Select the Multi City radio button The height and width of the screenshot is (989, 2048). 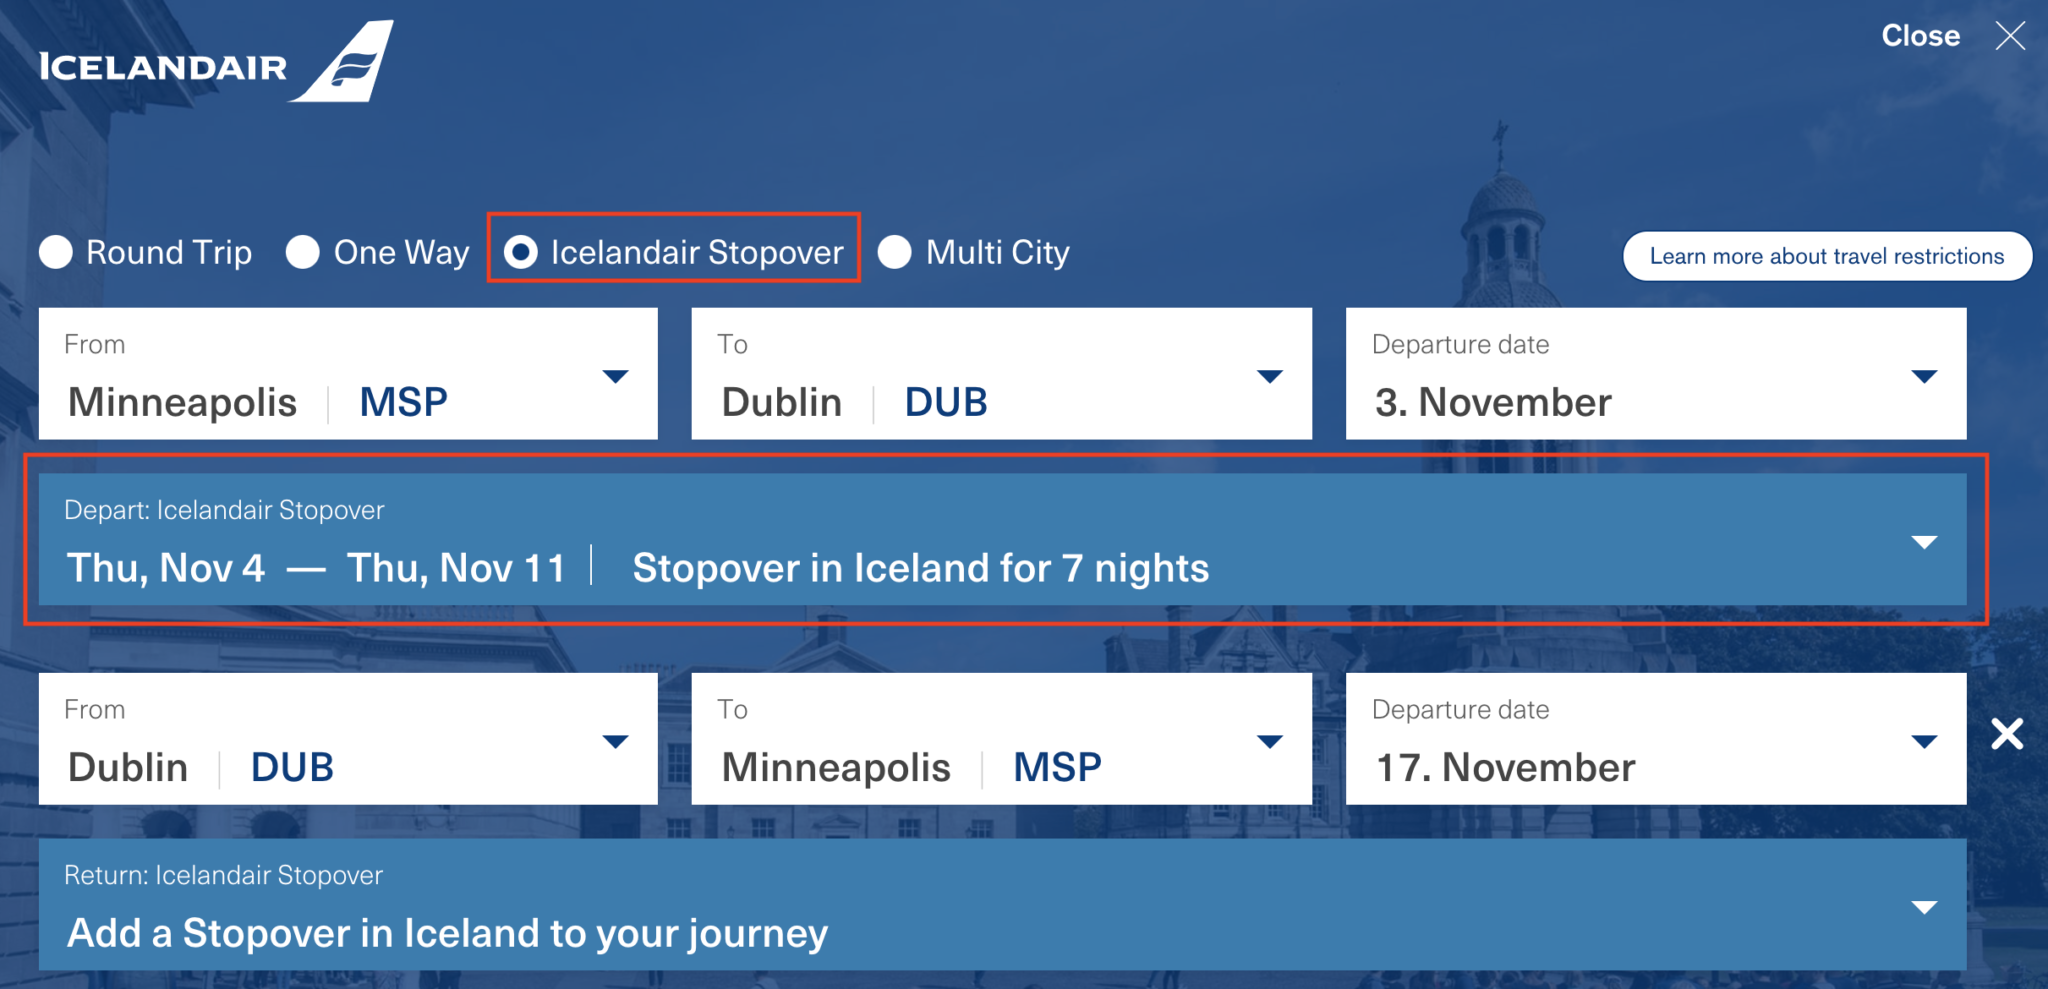(894, 253)
